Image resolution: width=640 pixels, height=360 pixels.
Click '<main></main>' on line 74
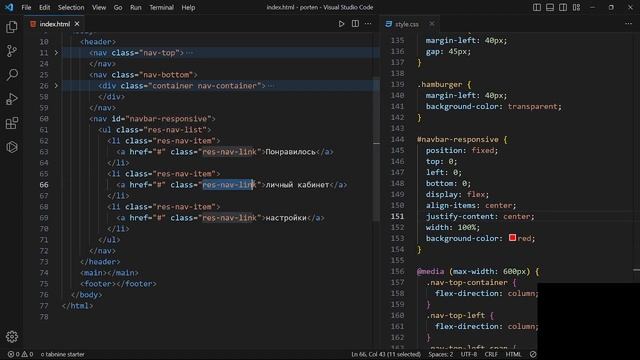tap(109, 273)
